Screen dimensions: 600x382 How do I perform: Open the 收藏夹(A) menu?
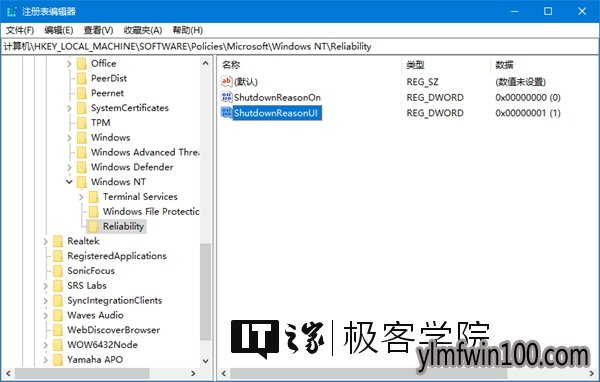pos(143,30)
